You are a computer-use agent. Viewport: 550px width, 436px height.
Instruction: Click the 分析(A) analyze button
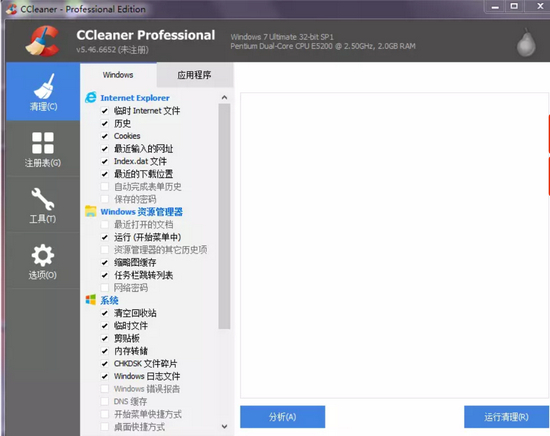click(282, 417)
